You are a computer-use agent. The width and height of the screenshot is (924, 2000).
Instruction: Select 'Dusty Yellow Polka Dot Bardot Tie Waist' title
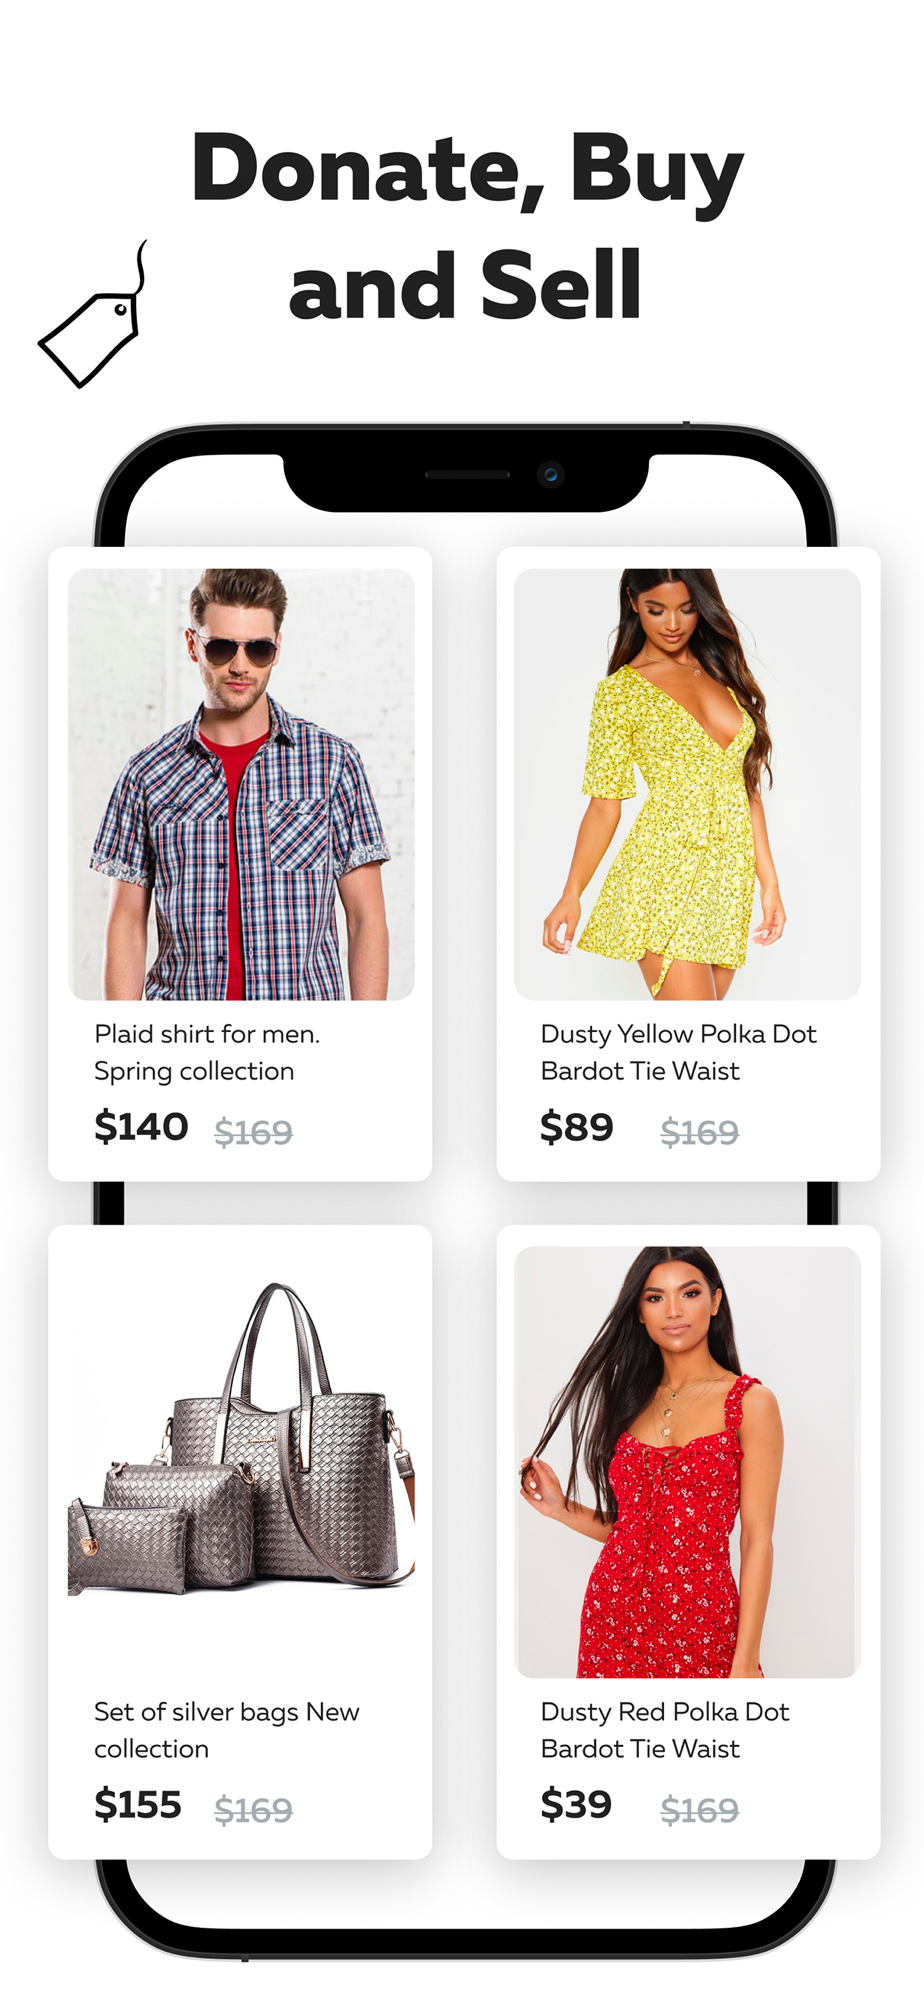pos(679,1052)
